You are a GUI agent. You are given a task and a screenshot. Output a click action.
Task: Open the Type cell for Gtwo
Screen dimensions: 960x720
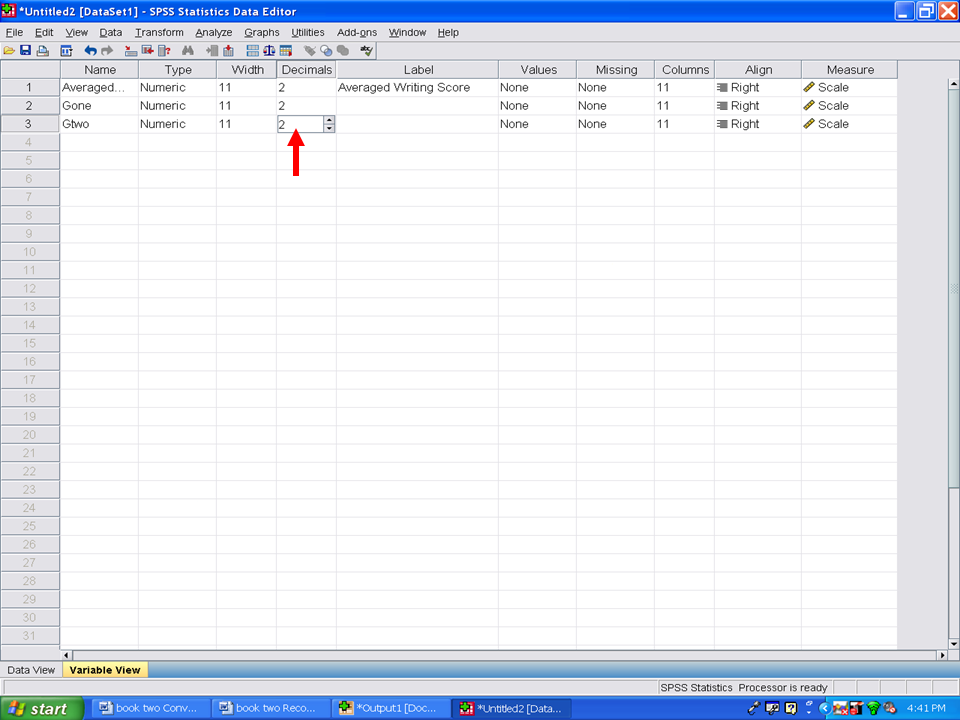177,124
